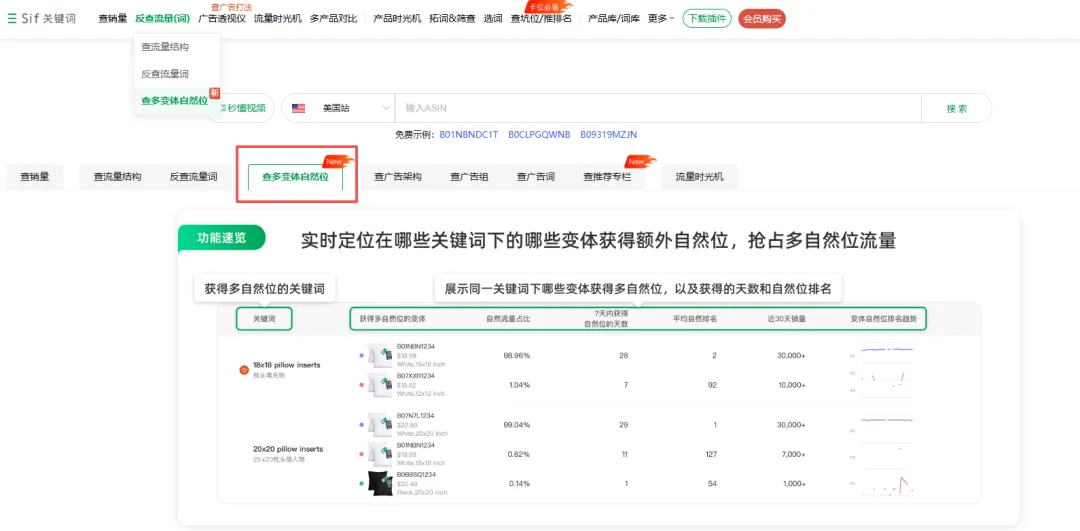Expand the 更多 menu in top navigation
Image resolution: width=1080 pixels, height=531 pixels.
point(661,18)
